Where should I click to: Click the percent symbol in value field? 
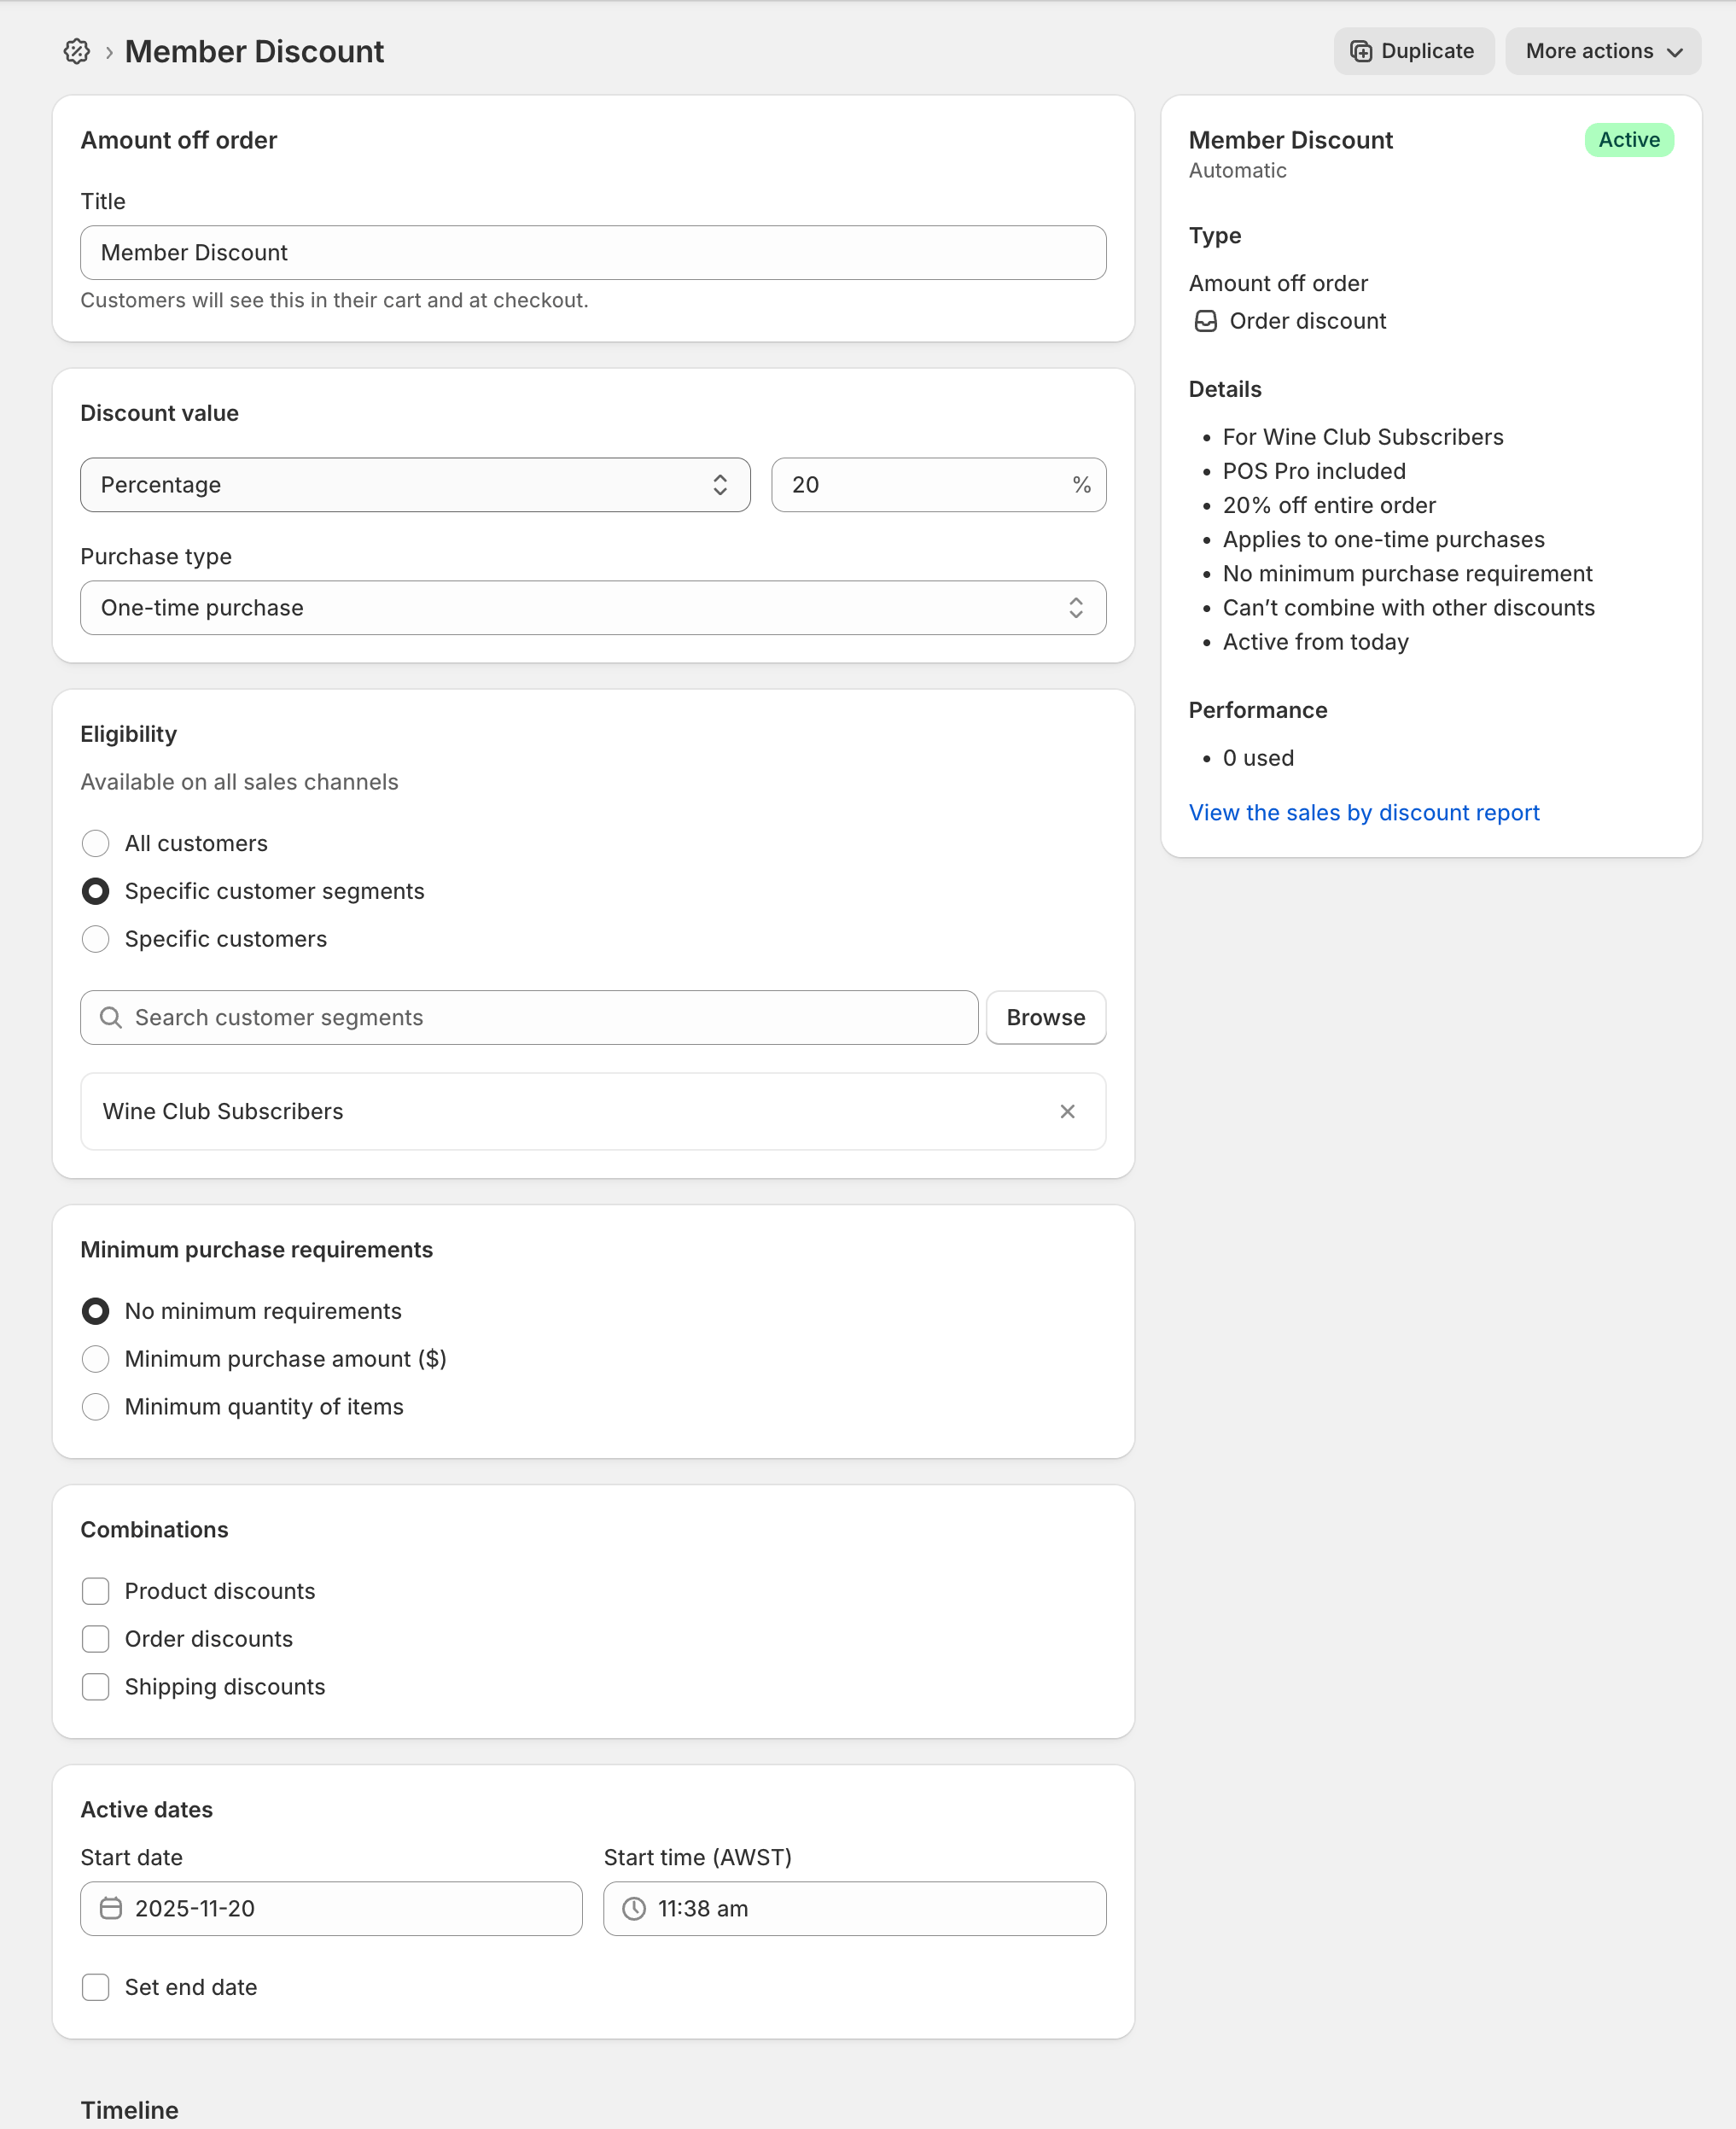click(1081, 485)
